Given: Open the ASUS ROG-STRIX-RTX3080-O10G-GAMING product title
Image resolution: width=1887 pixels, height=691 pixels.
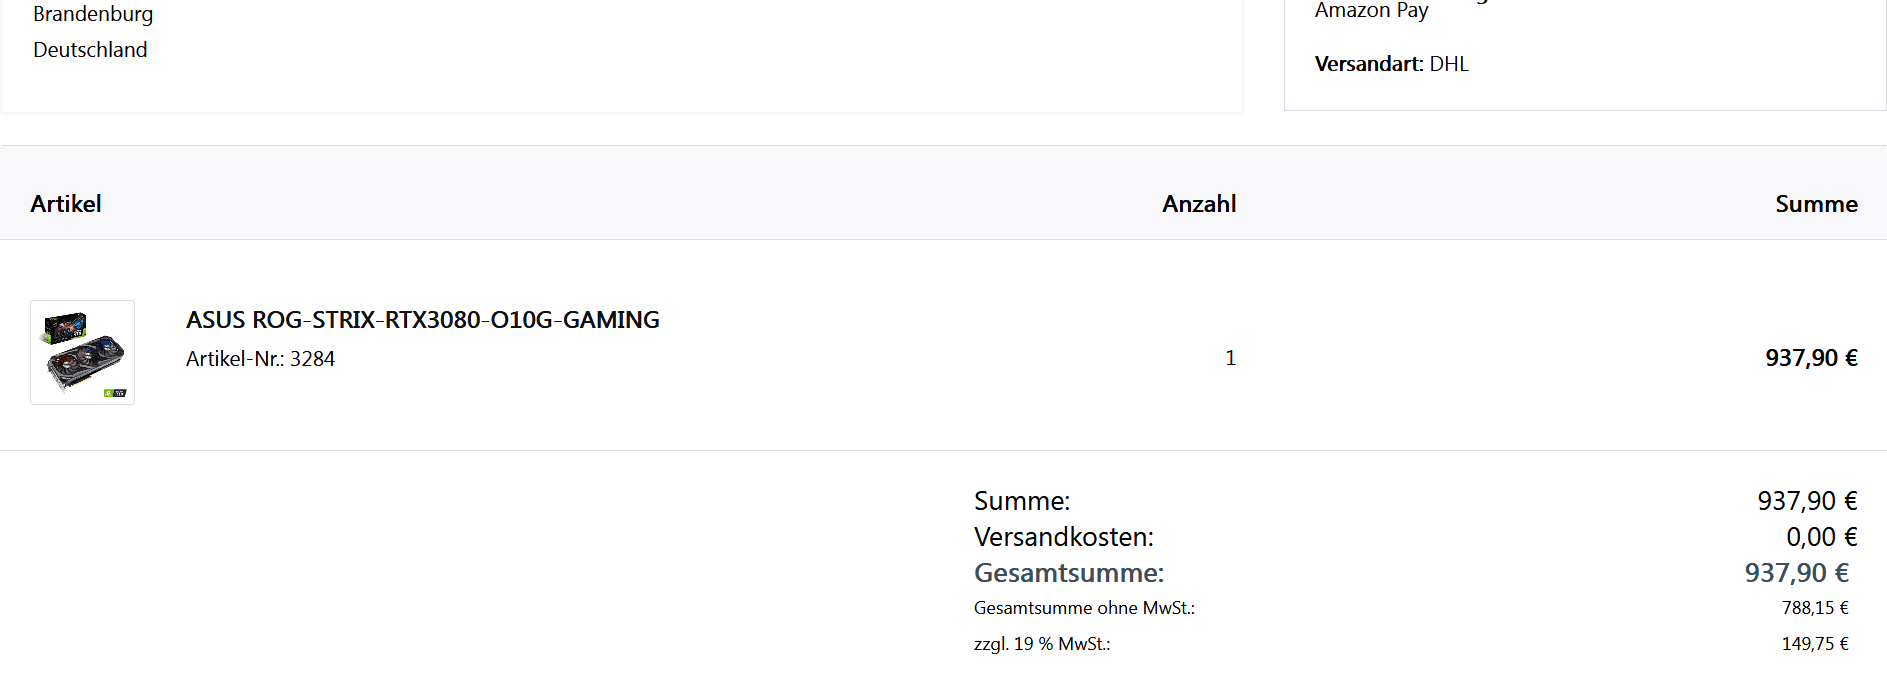Looking at the screenshot, I should pyautogui.click(x=423, y=320).
